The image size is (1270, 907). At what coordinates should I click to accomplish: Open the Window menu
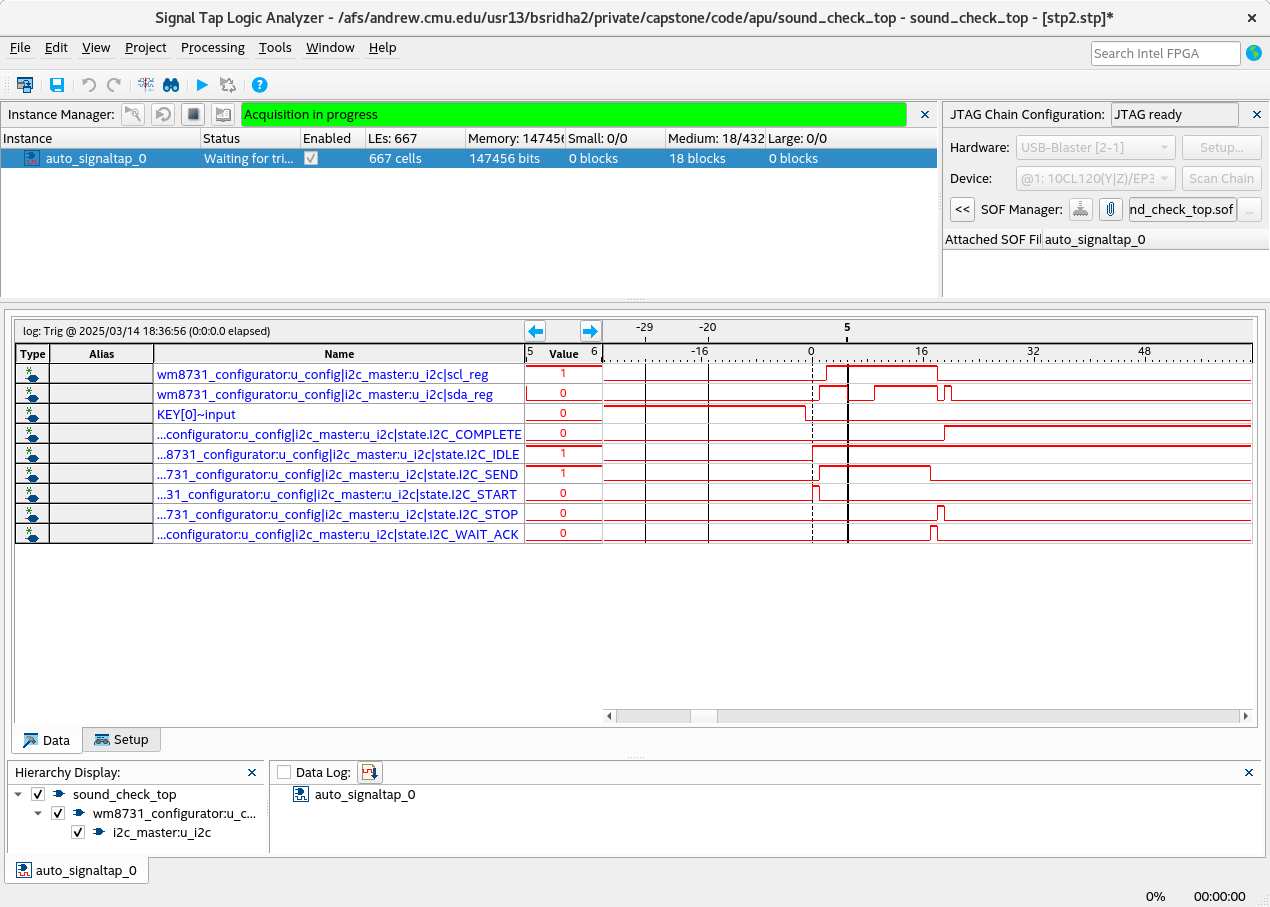330,47
